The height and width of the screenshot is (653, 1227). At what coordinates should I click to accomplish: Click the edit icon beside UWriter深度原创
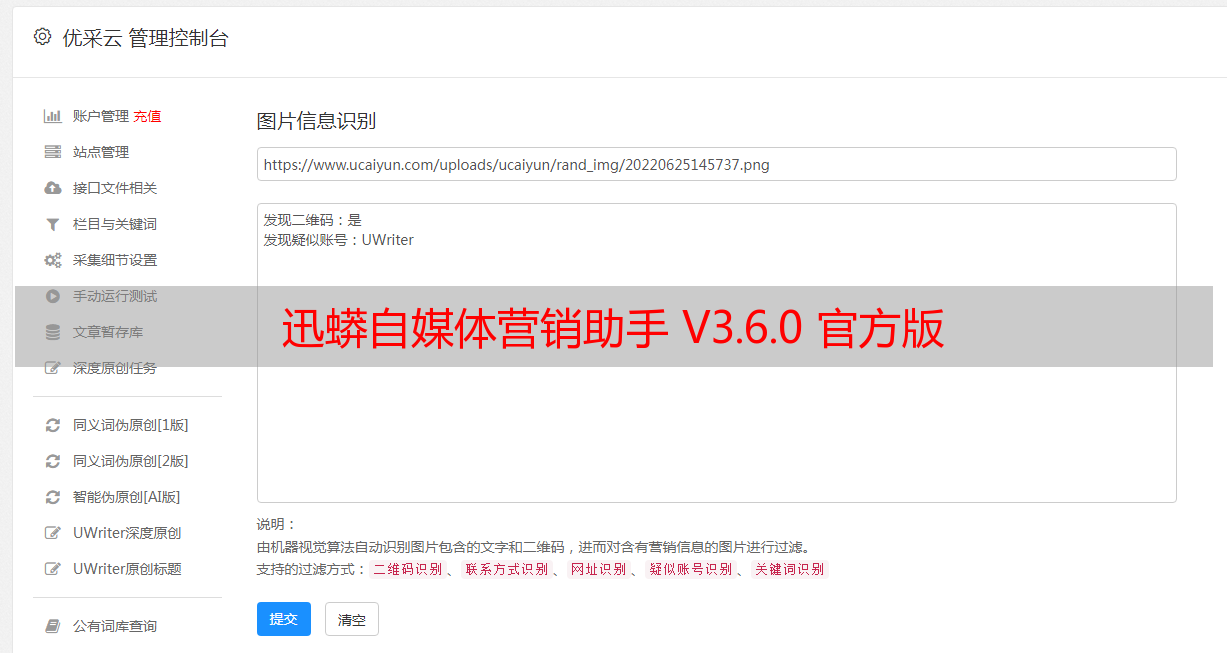(53, 533)
